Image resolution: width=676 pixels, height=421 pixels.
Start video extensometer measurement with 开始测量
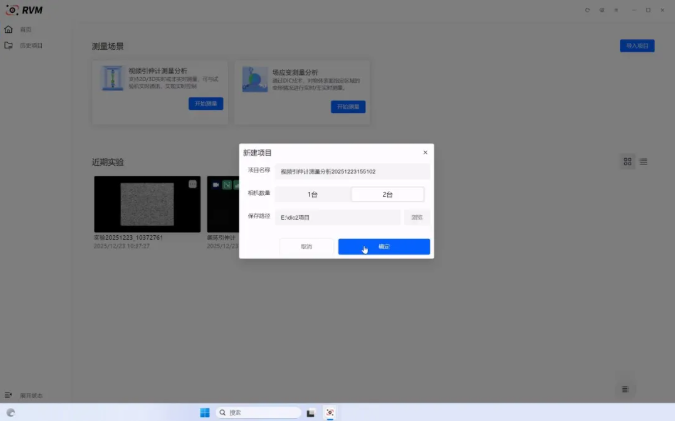point(206,103)
